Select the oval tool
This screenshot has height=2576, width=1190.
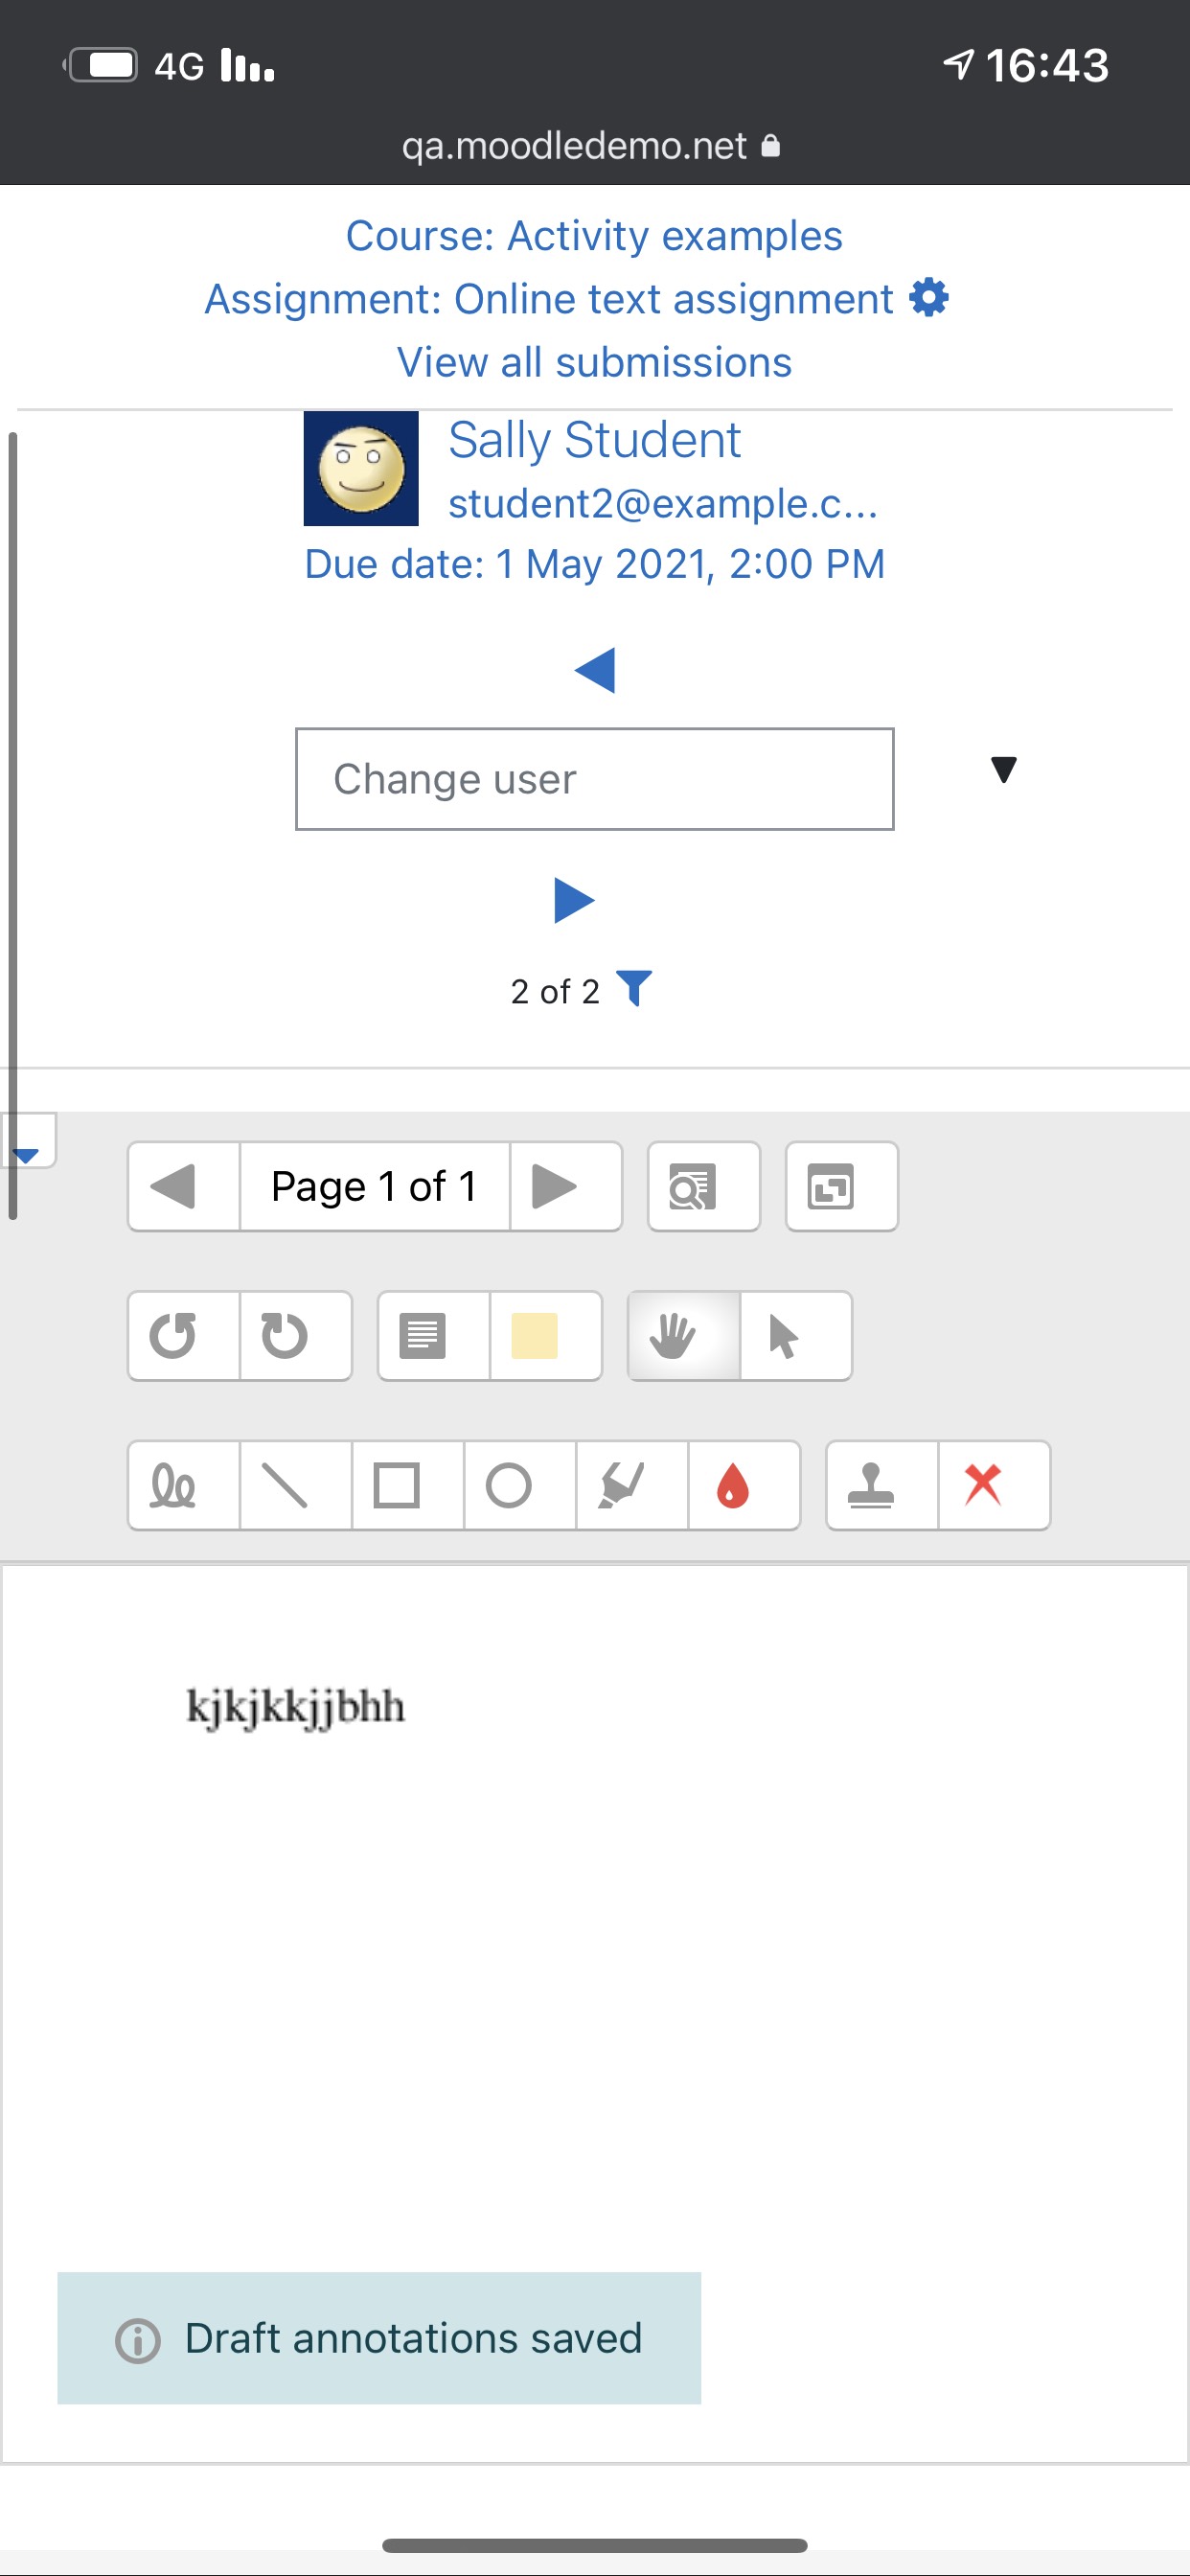(520, 1485)
